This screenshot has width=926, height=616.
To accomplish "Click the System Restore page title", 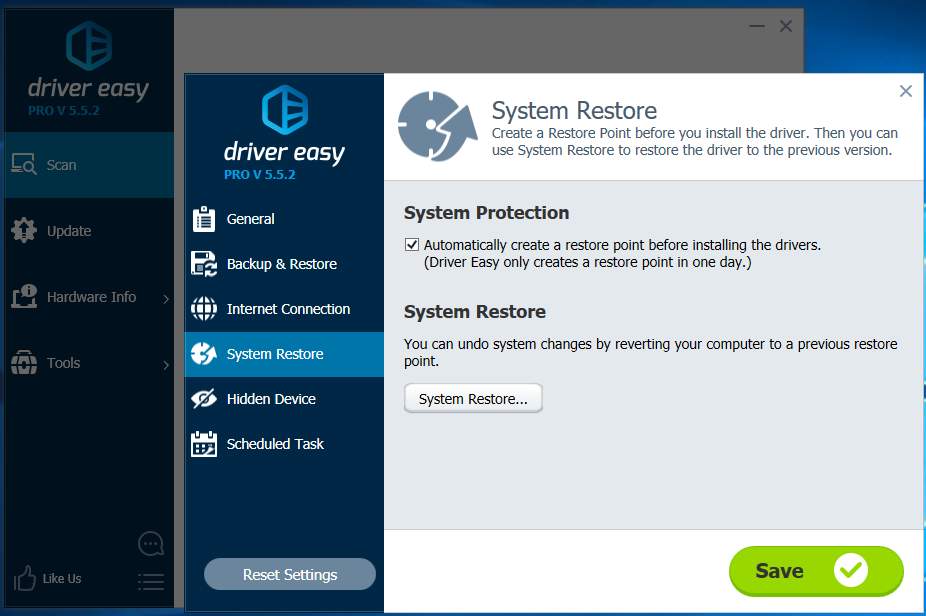I will pos(575,110).
